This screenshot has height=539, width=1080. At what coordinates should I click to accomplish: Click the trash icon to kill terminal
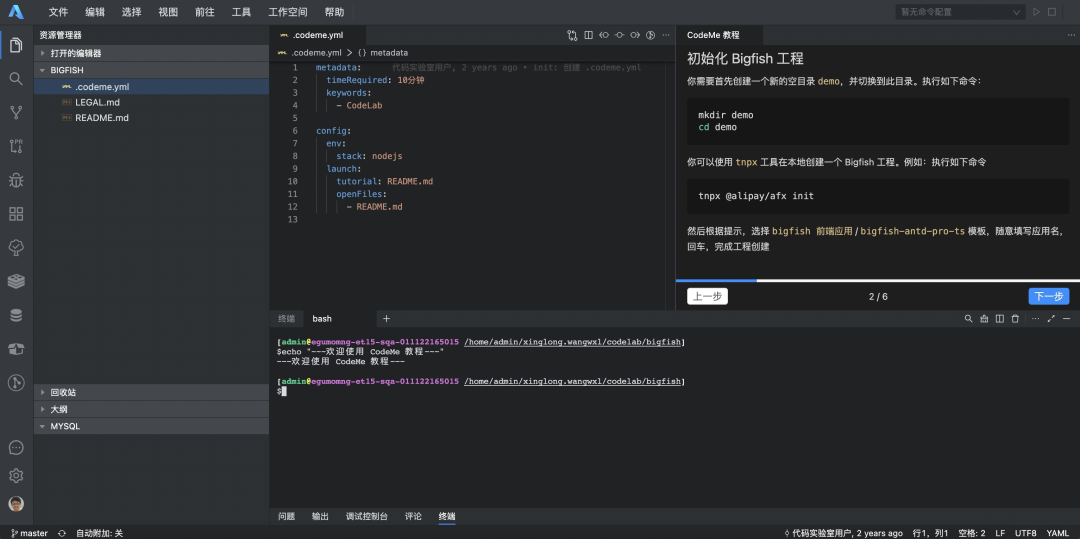pyautogui.click(x=1015, y=319)
